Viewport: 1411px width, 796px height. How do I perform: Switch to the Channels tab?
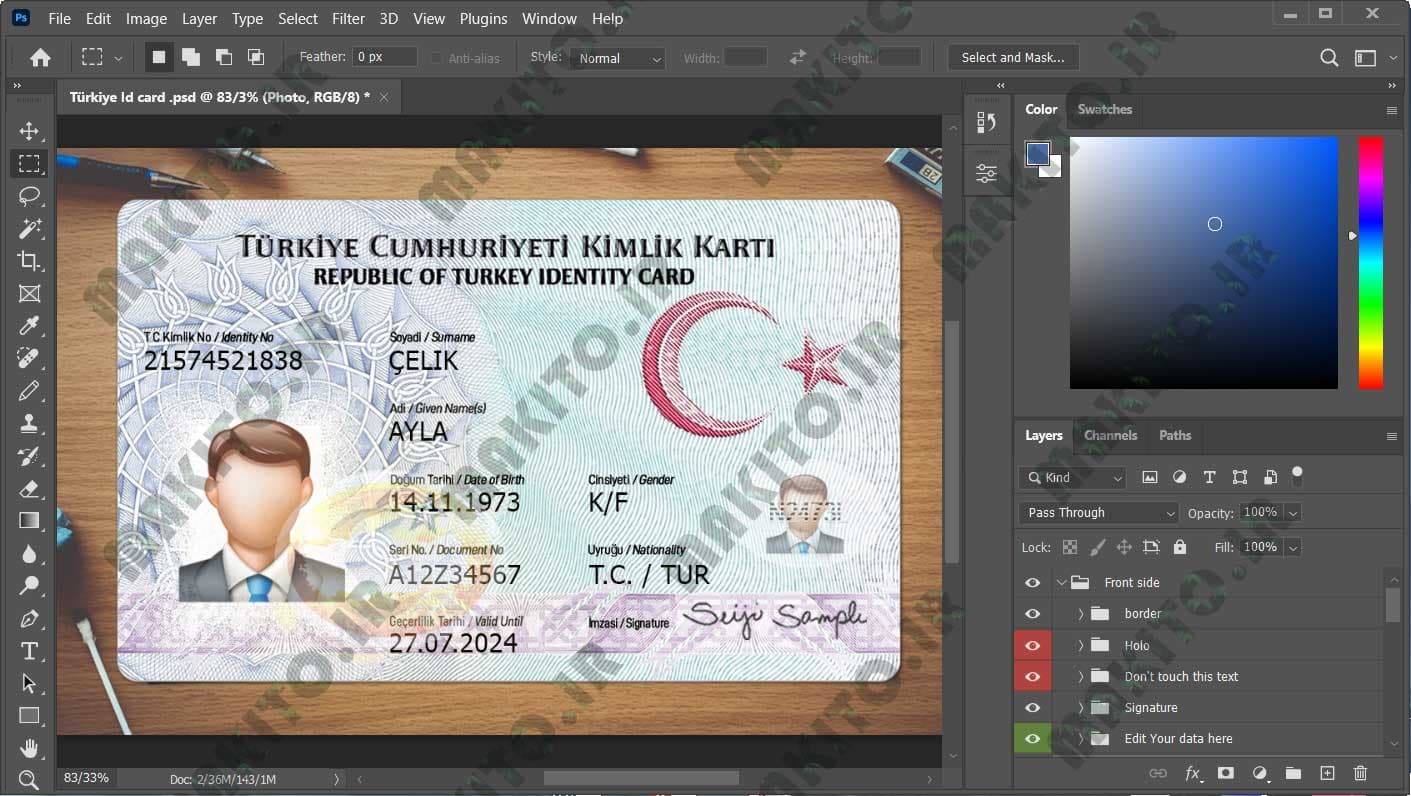point(1110,435)
